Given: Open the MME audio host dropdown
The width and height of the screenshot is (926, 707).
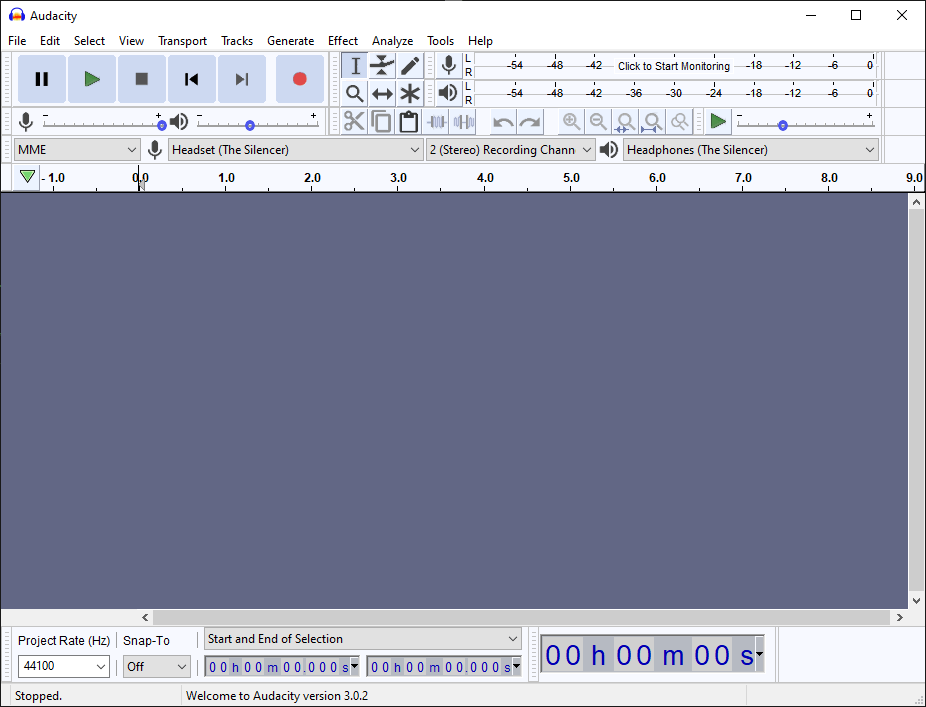Looking at the screenshot, I should 77,150.
